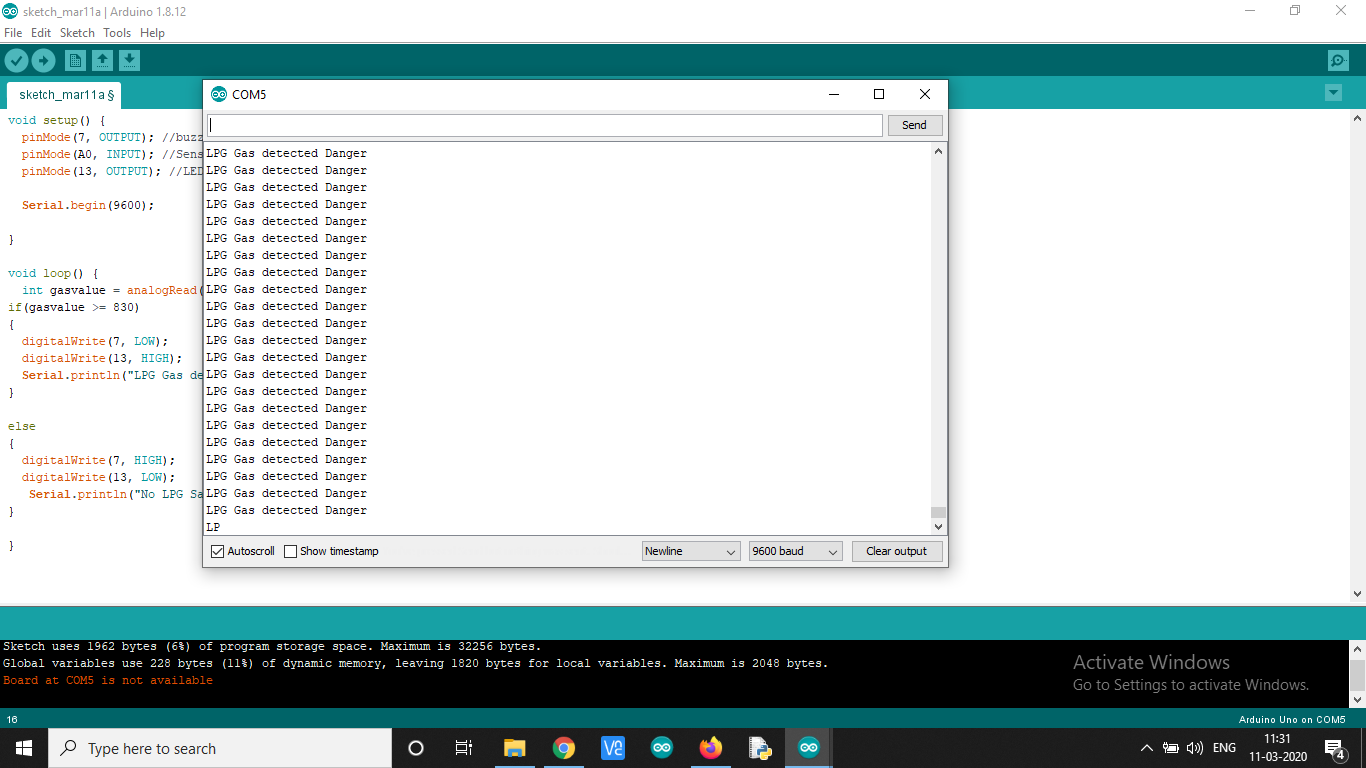Click the ENG language indicator in the tray
Viewport: 1366px width, 768px height.
pyautogui.click(x=1224, y=748)
